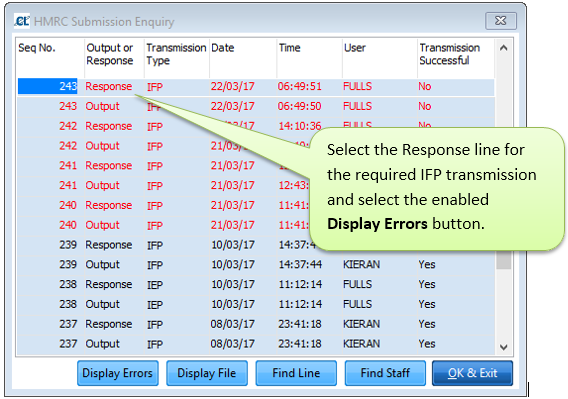Select the 239 Response row label
The height and width of the screenshot is (399, 568).
[x=109, y=245]
